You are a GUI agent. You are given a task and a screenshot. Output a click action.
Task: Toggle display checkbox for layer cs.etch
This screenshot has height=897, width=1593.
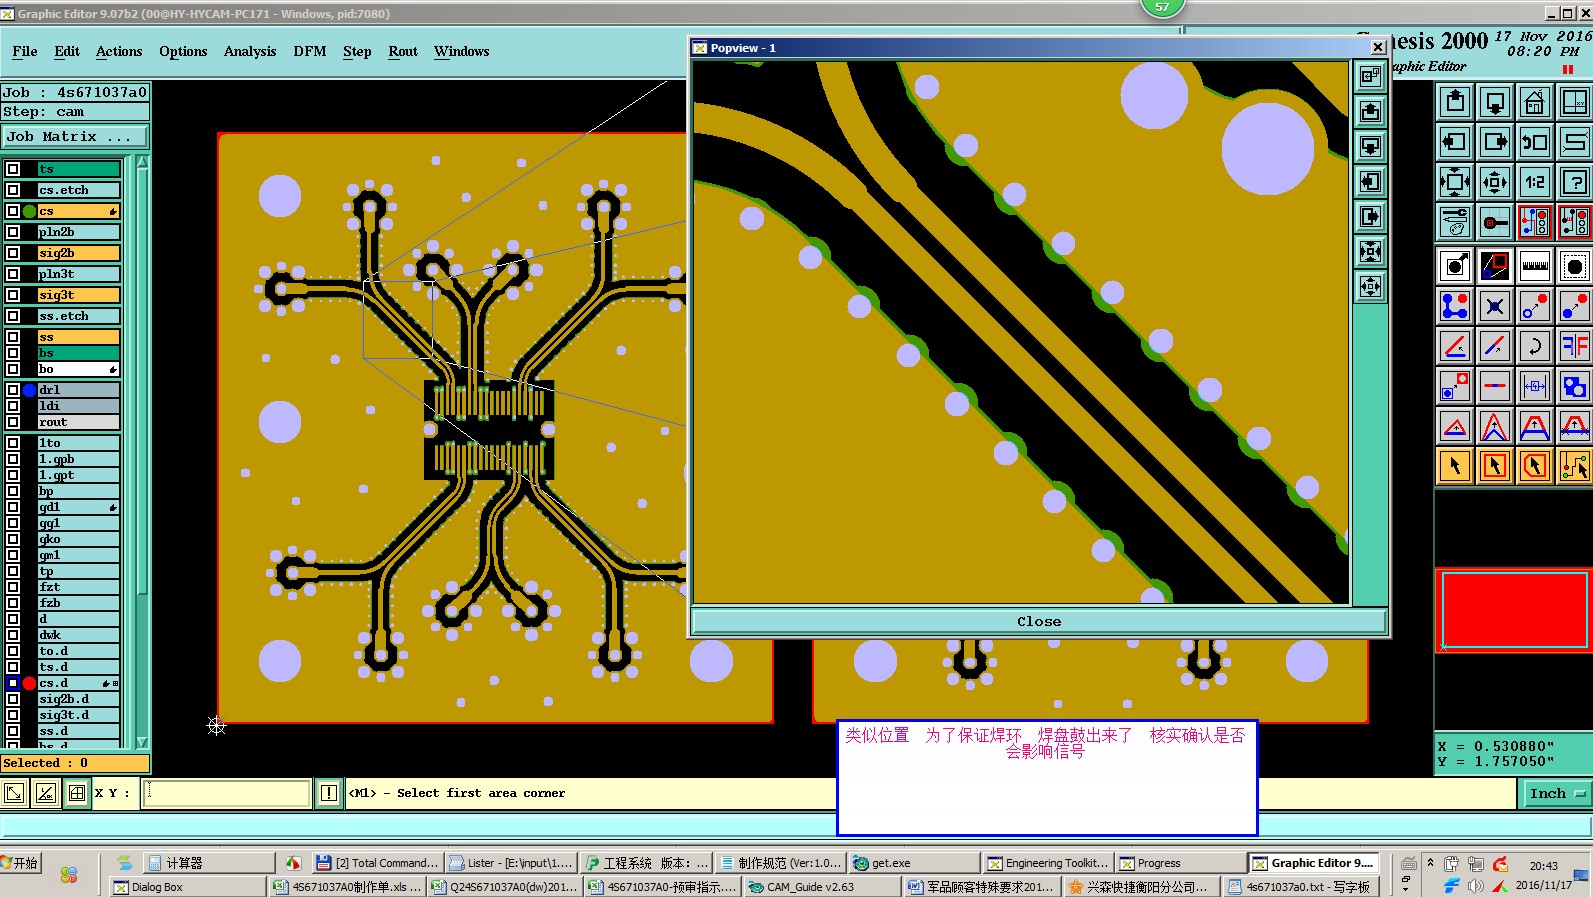tap(13, 190)
